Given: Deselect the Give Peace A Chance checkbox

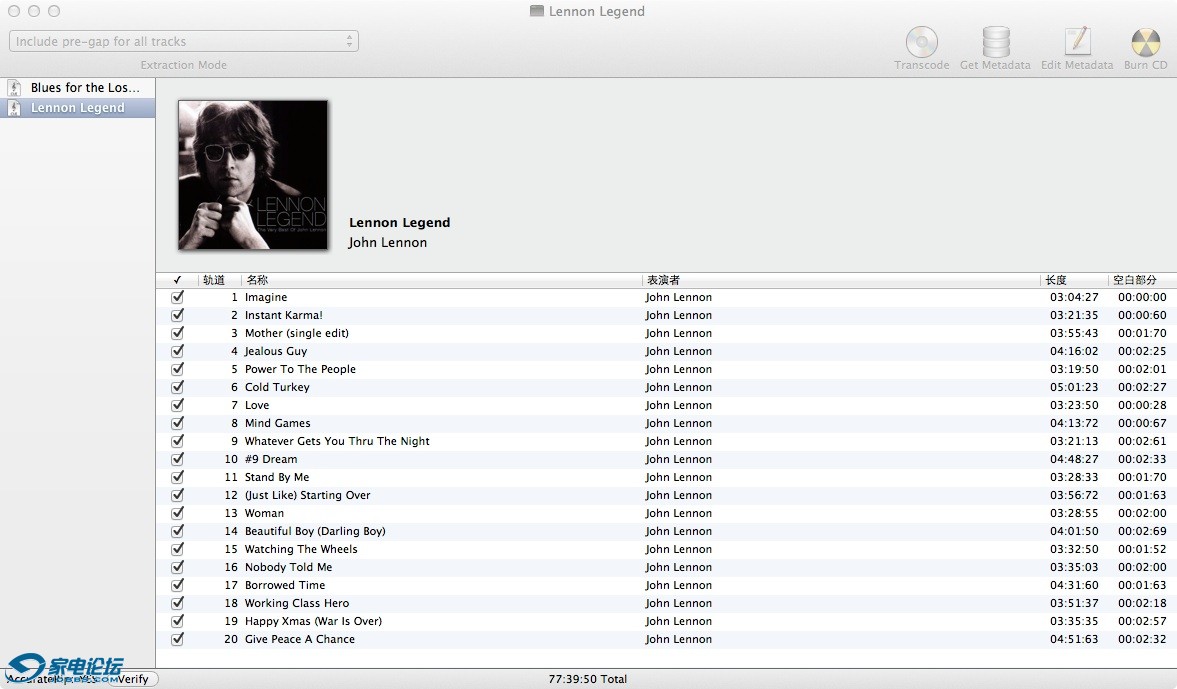Looking at the screenshot, I should pos(178,639).
